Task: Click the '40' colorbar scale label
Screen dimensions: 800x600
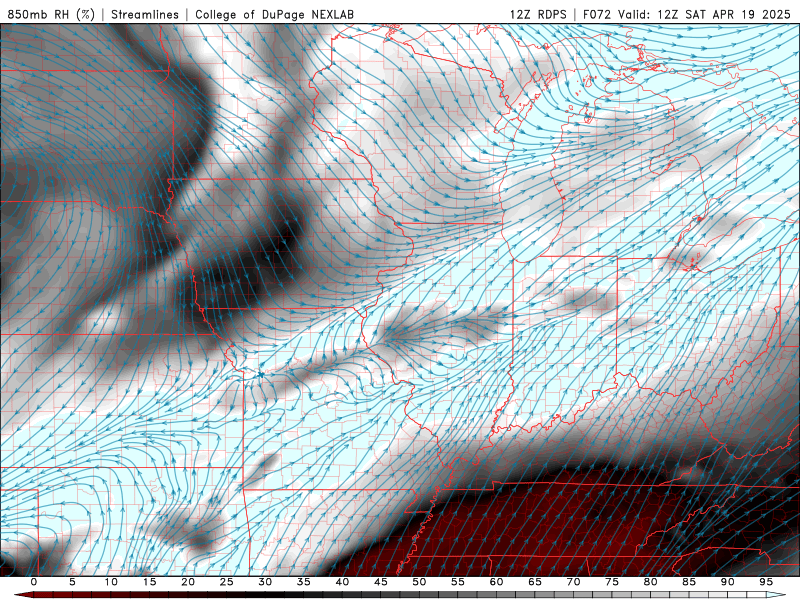Action: (x=342, y=582)
